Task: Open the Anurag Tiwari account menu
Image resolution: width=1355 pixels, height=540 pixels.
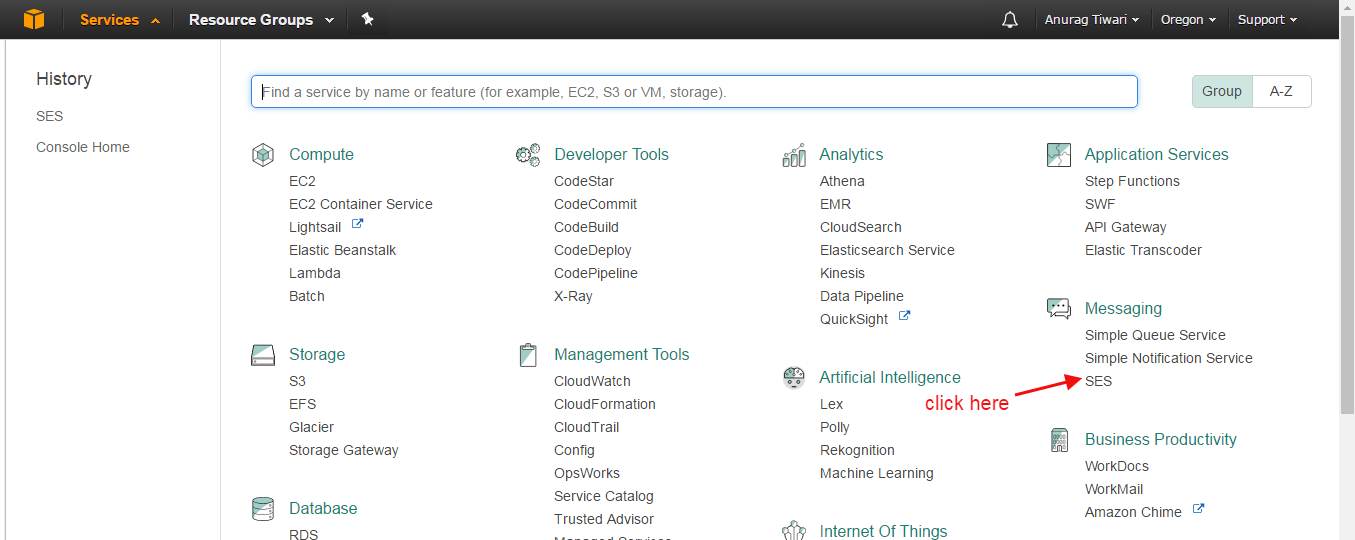Action: click(1091, 20)
